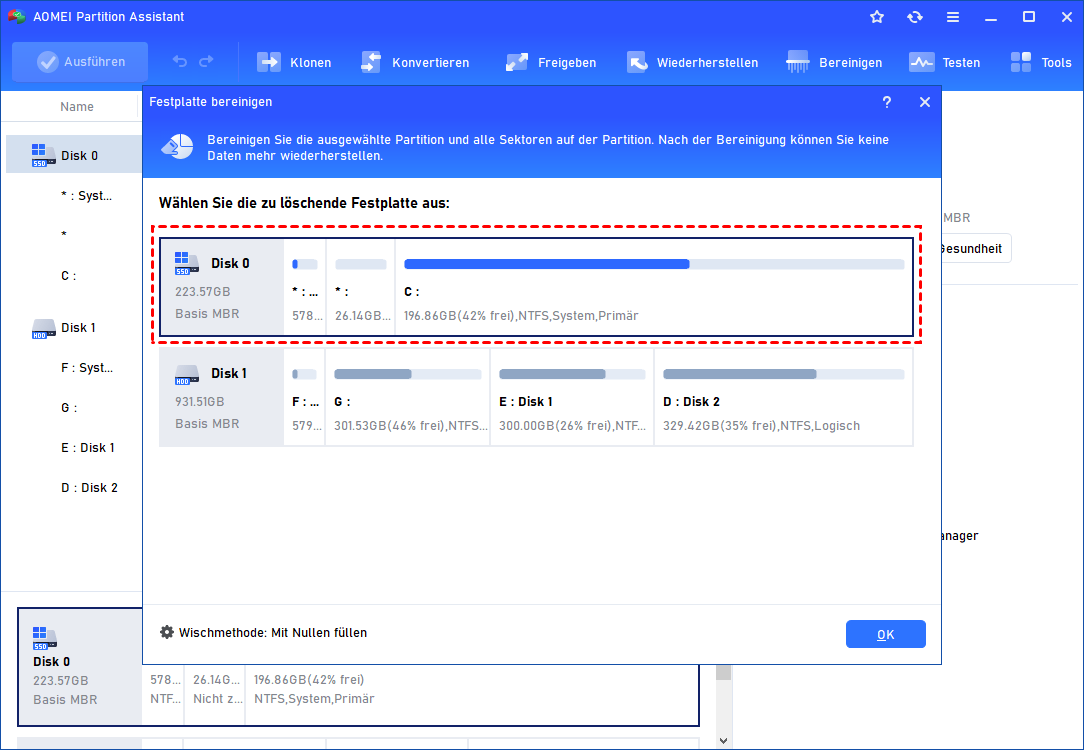This screenshot has height=750, width=1084.
Task: Select the Freigeben toolbar icon
Action: coord(517,62)
